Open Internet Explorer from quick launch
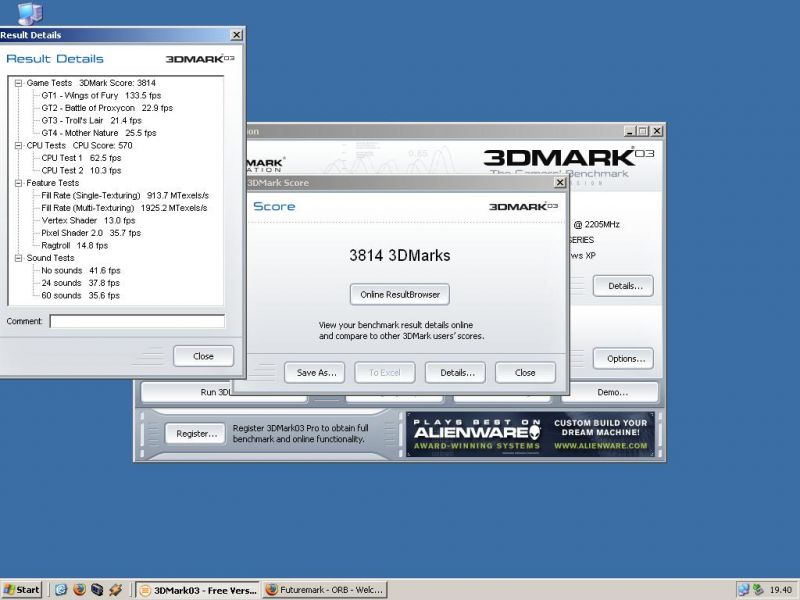Screen dimensions: 800x600 [61, 590]
